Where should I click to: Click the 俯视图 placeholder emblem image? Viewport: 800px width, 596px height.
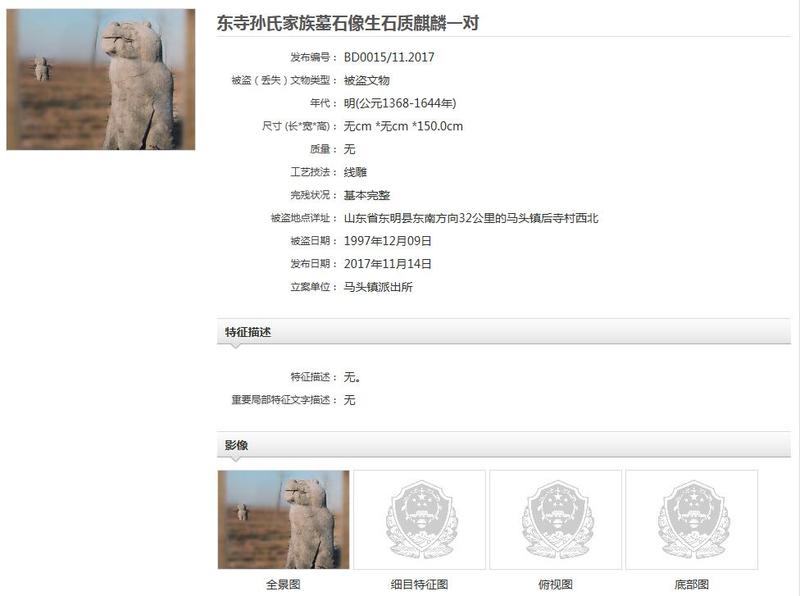coord(556,519)
